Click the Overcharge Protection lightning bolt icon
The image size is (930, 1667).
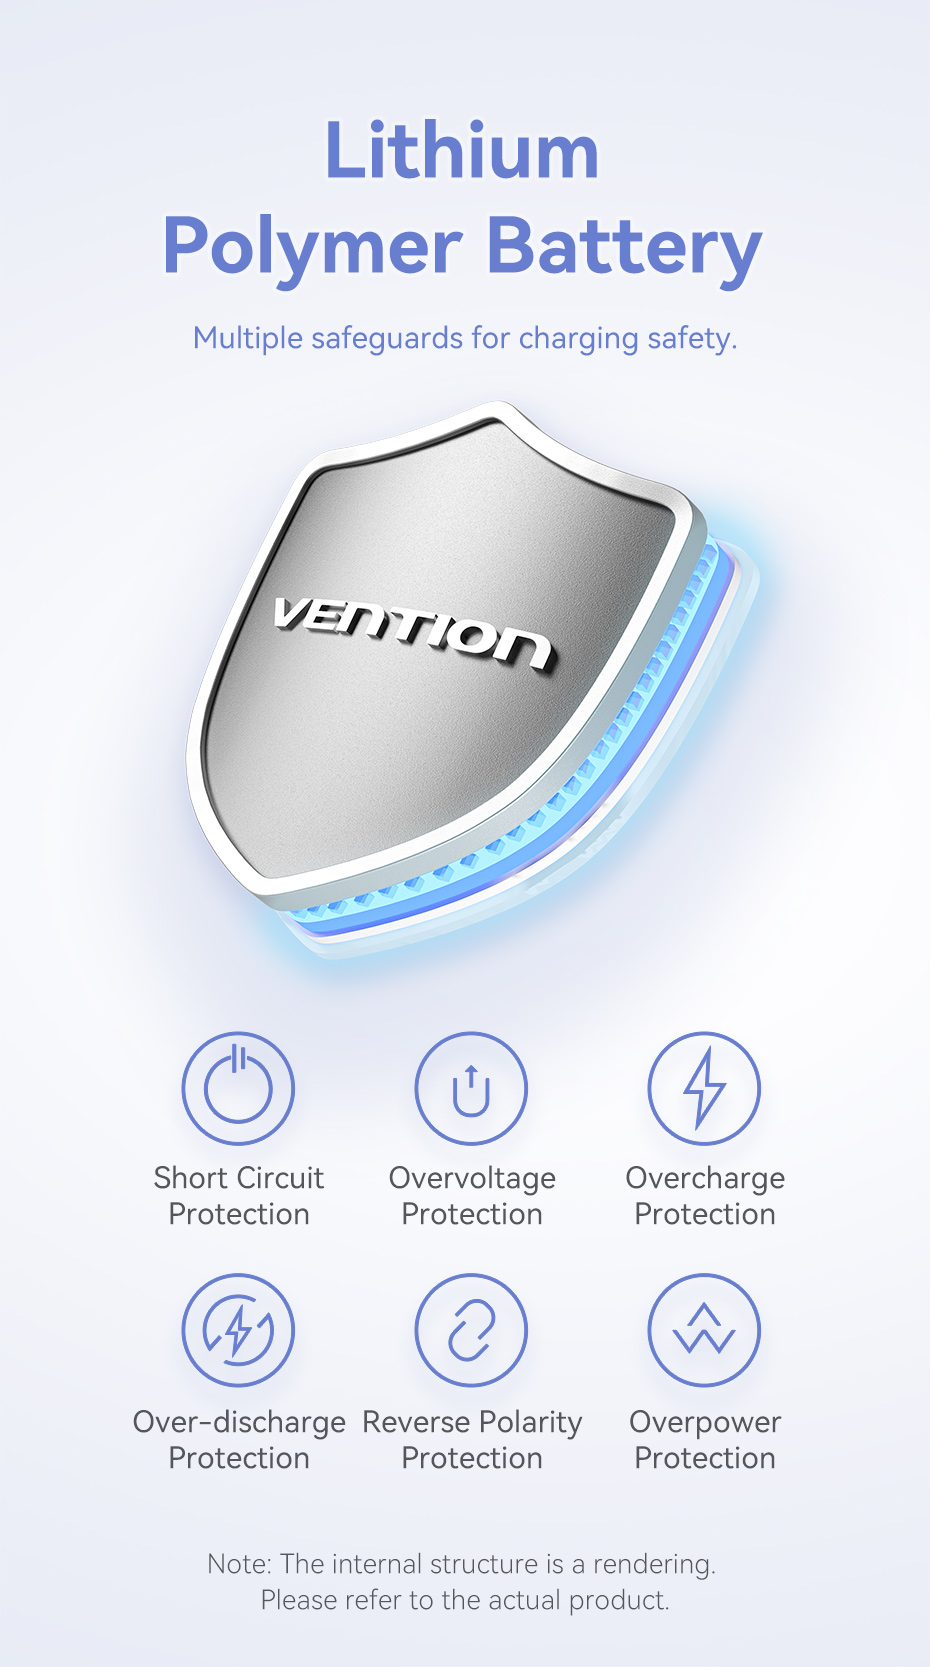(704, 1088)
